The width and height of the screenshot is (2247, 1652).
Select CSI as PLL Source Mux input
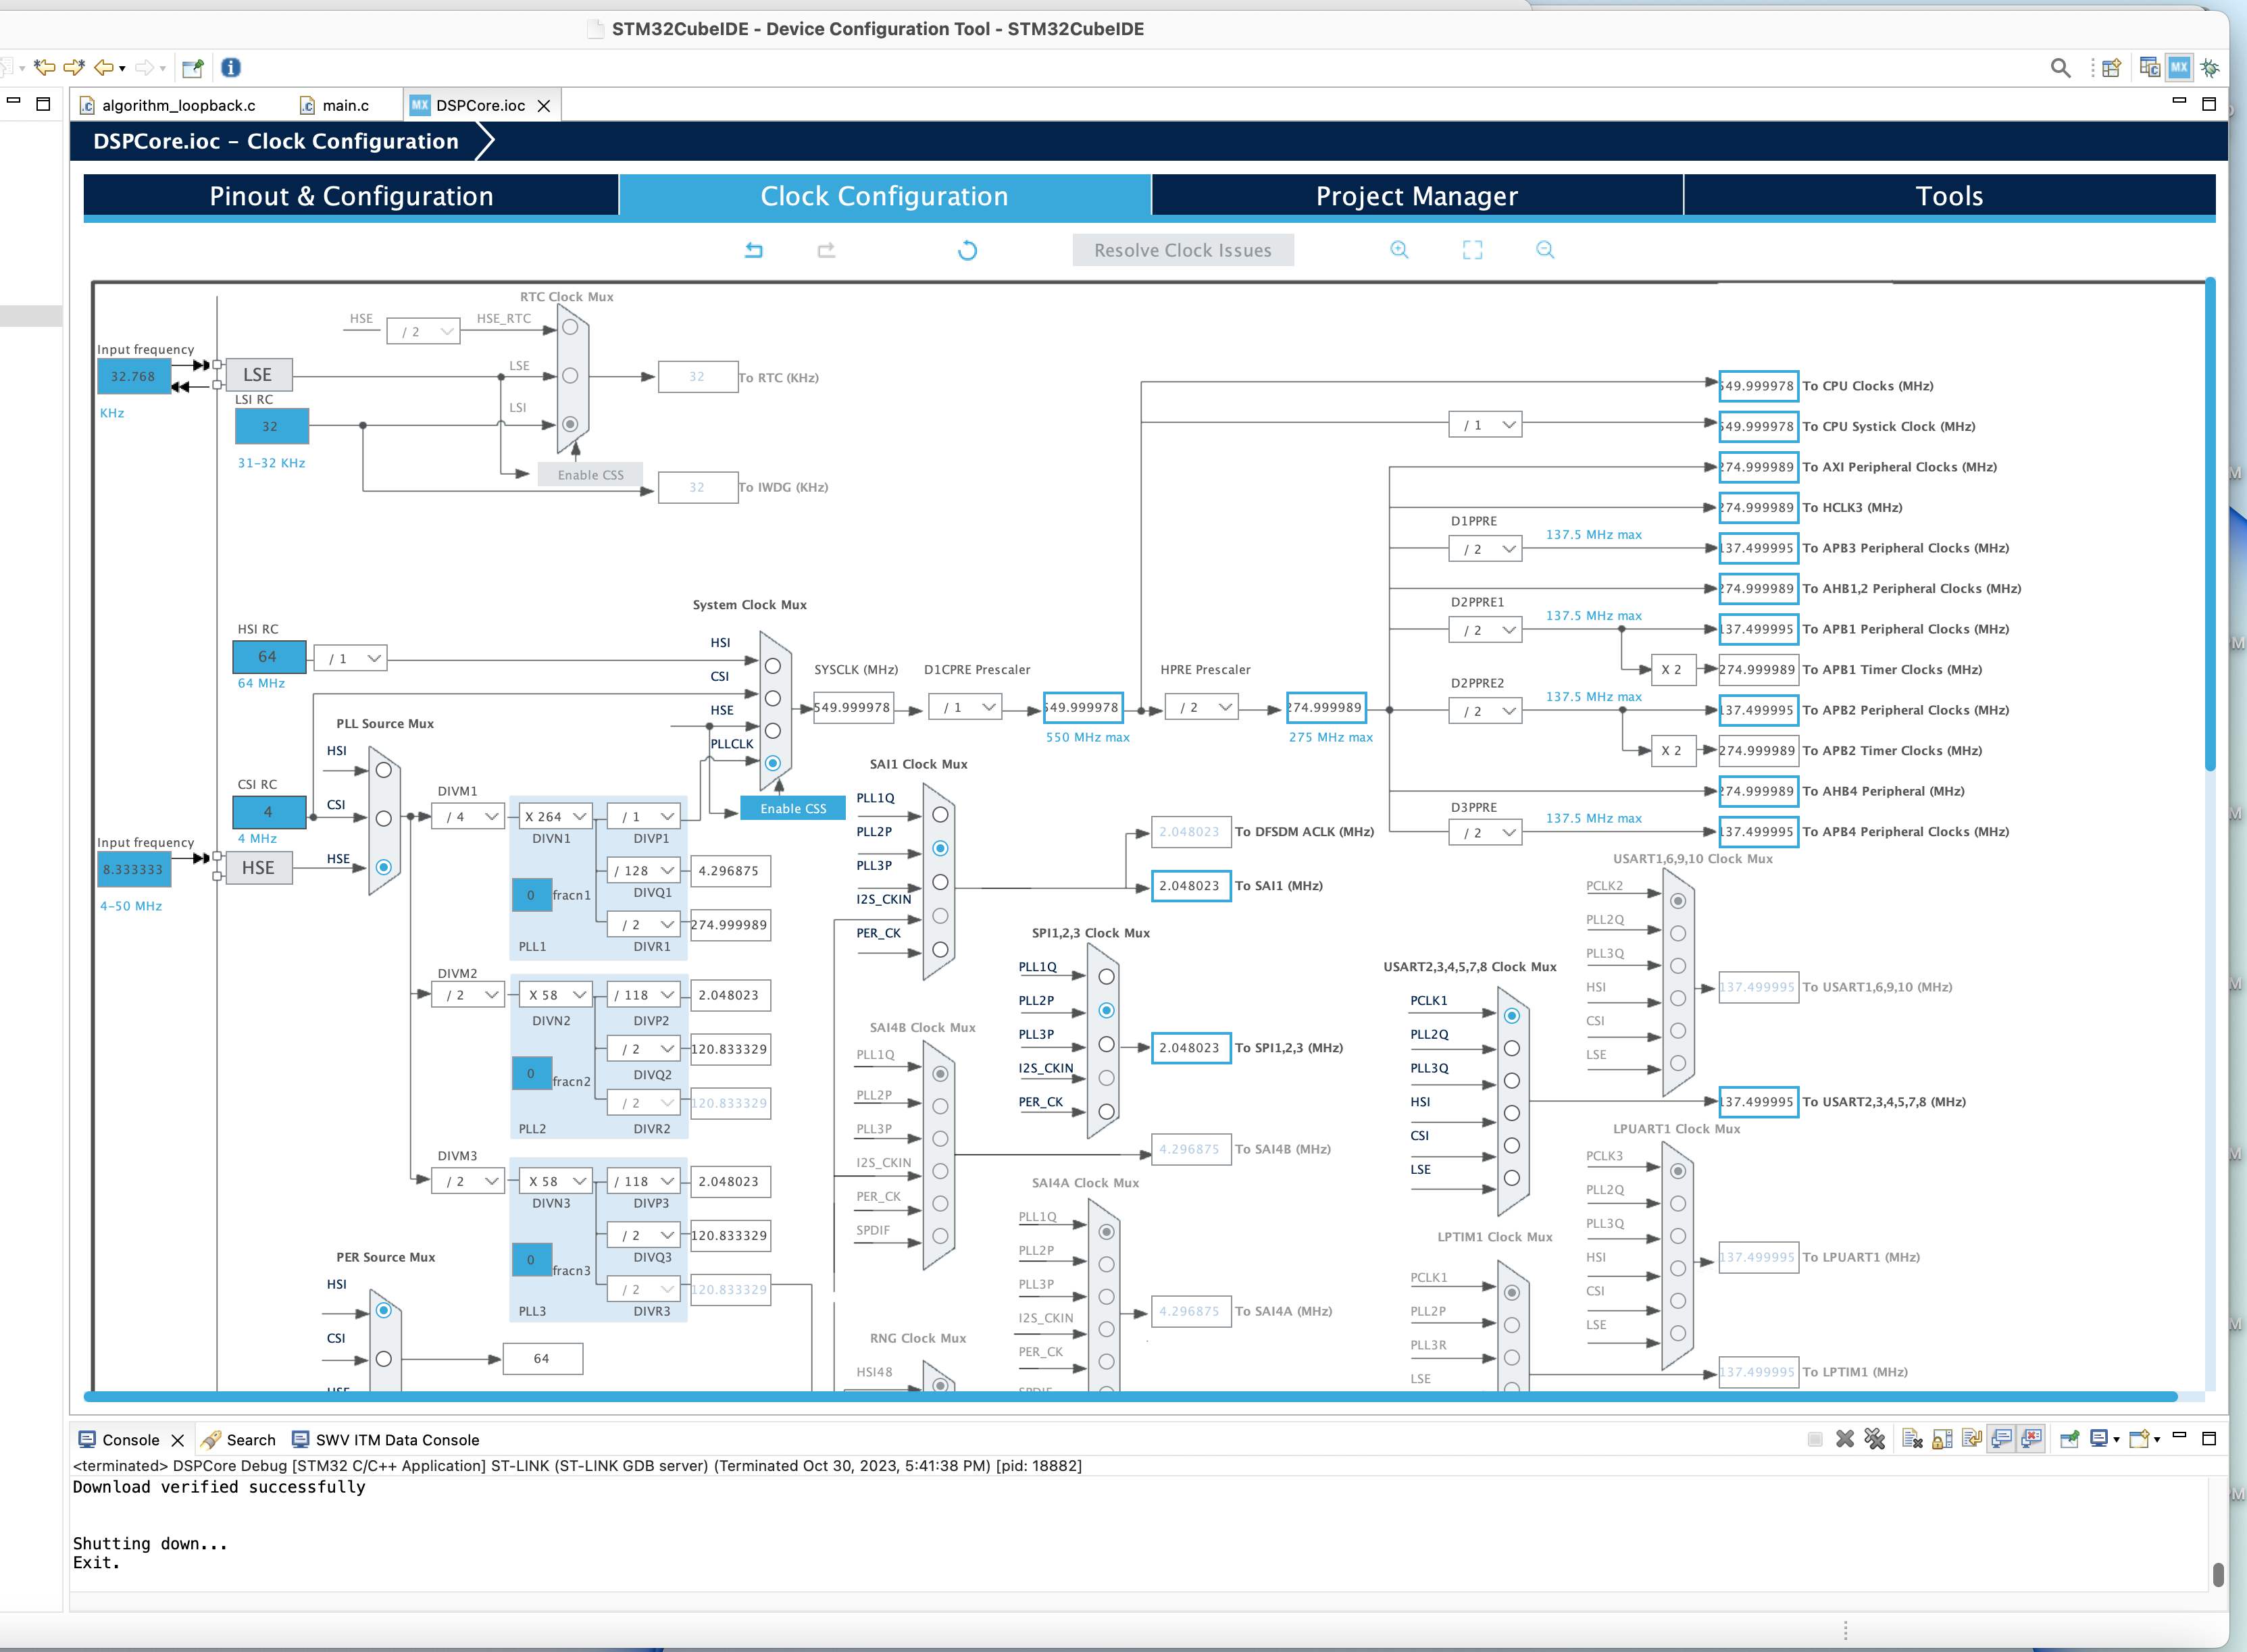[384, 819]
